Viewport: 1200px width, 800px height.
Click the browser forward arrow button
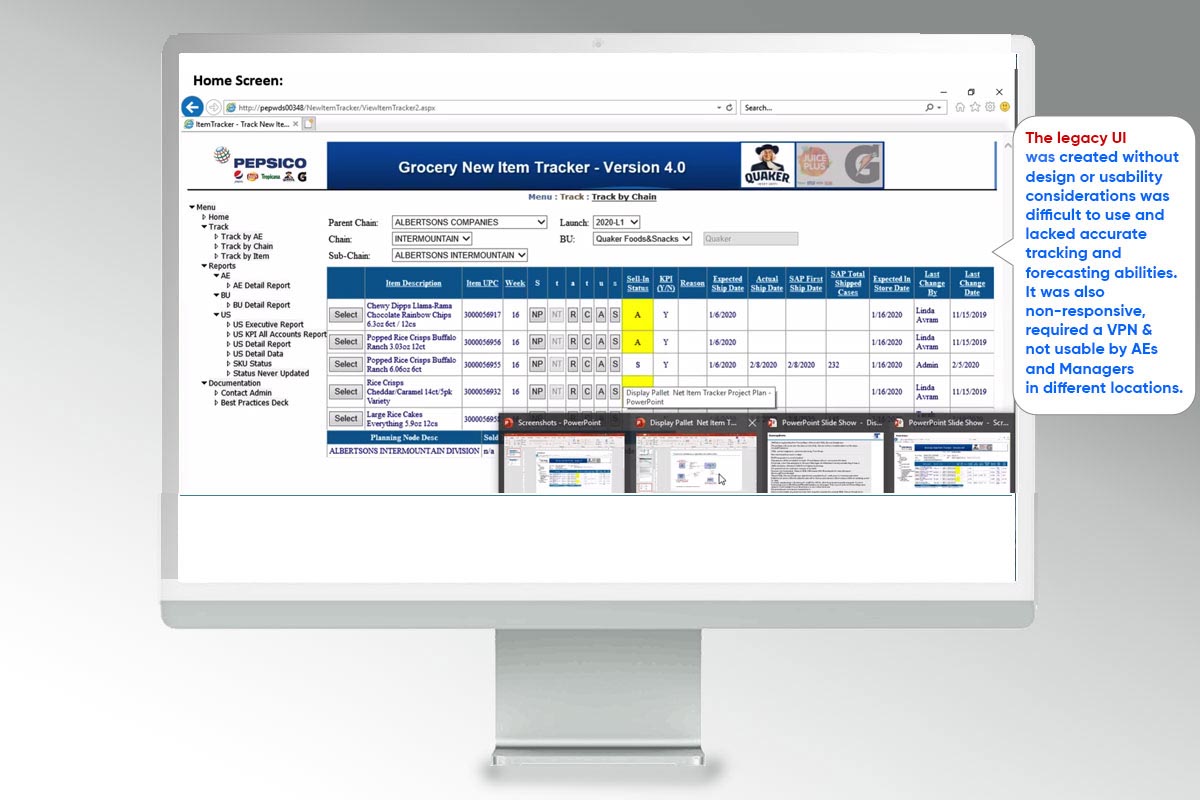coord(214,107)
